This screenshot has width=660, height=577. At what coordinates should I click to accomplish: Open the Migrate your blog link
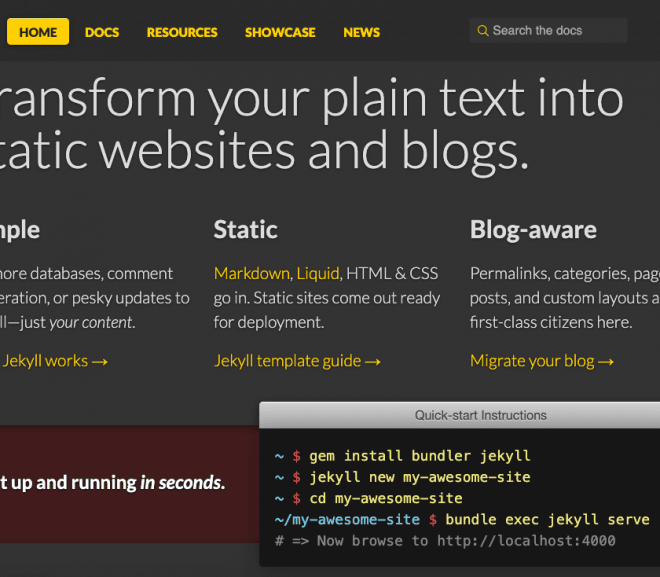coord(542,361)
